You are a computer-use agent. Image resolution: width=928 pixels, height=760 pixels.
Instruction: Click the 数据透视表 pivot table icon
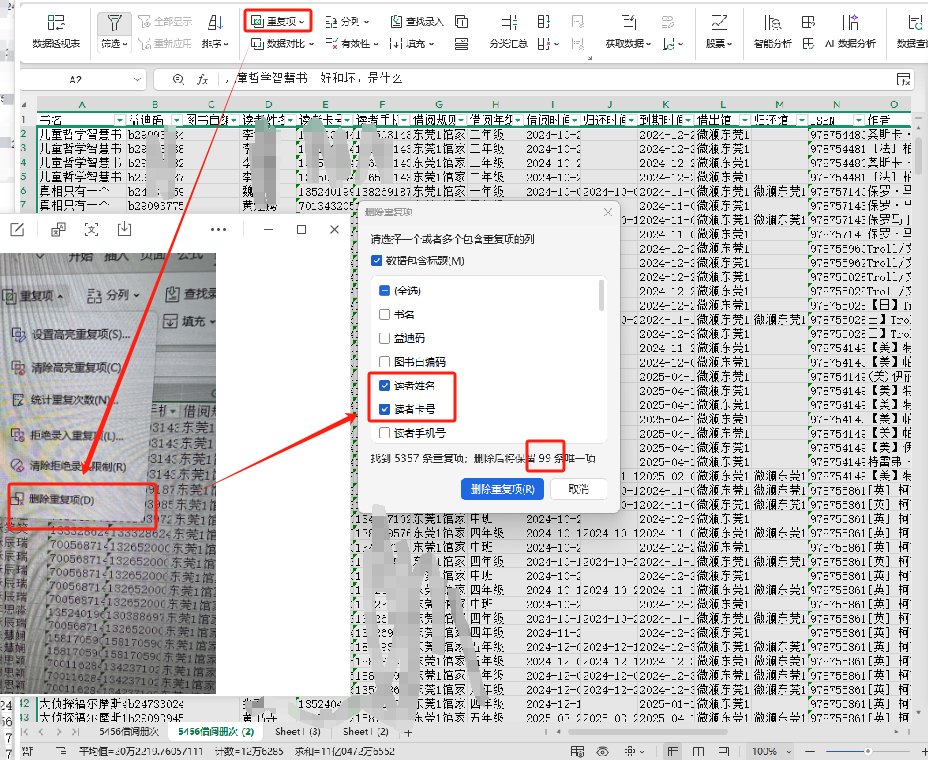point(55,24)
